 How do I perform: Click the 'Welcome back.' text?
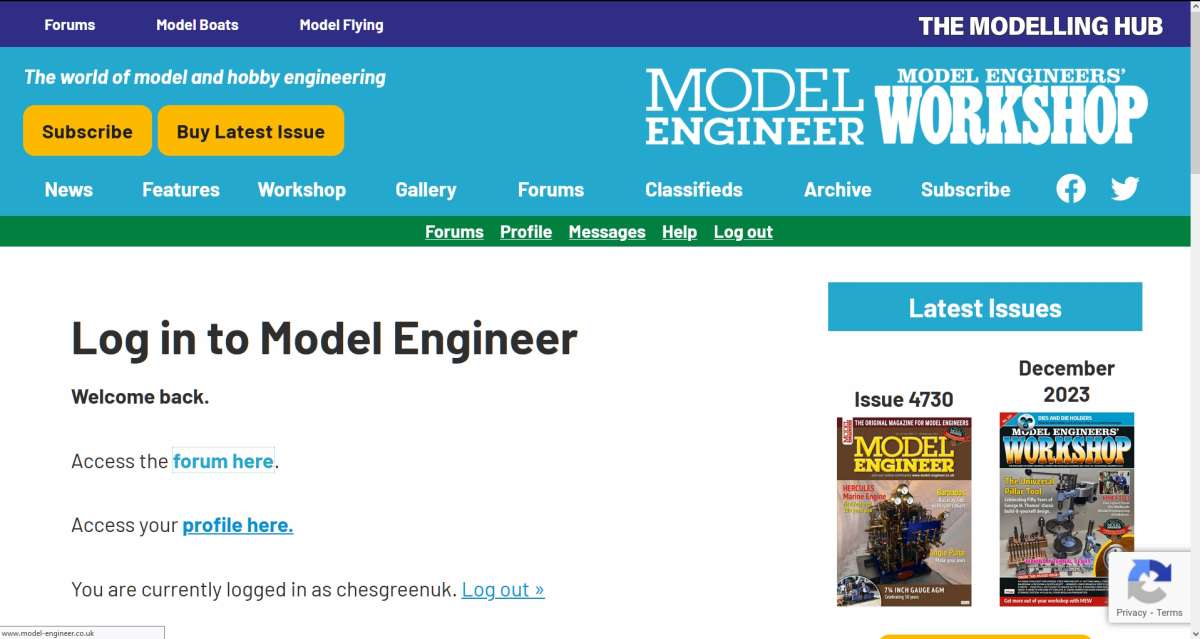tap(140, 397)
